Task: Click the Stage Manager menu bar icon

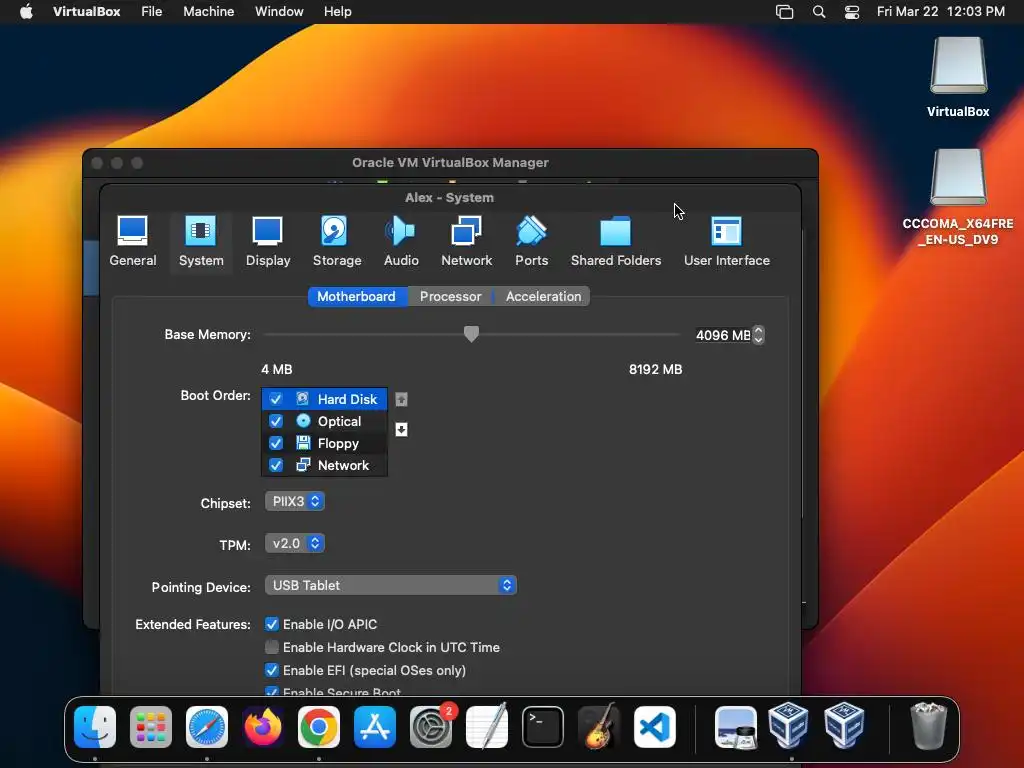Action: 784,12
